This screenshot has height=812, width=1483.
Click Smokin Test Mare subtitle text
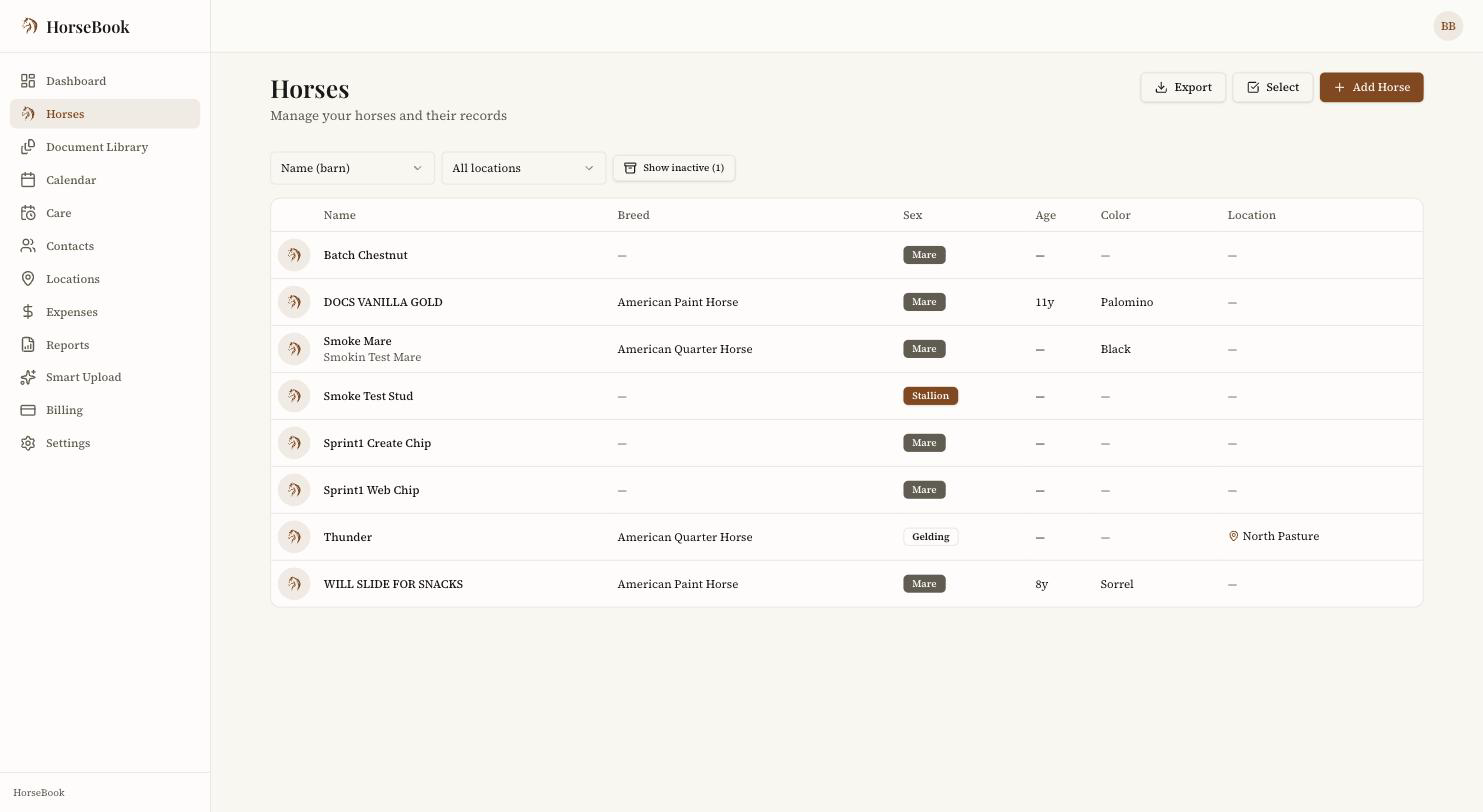373,357
